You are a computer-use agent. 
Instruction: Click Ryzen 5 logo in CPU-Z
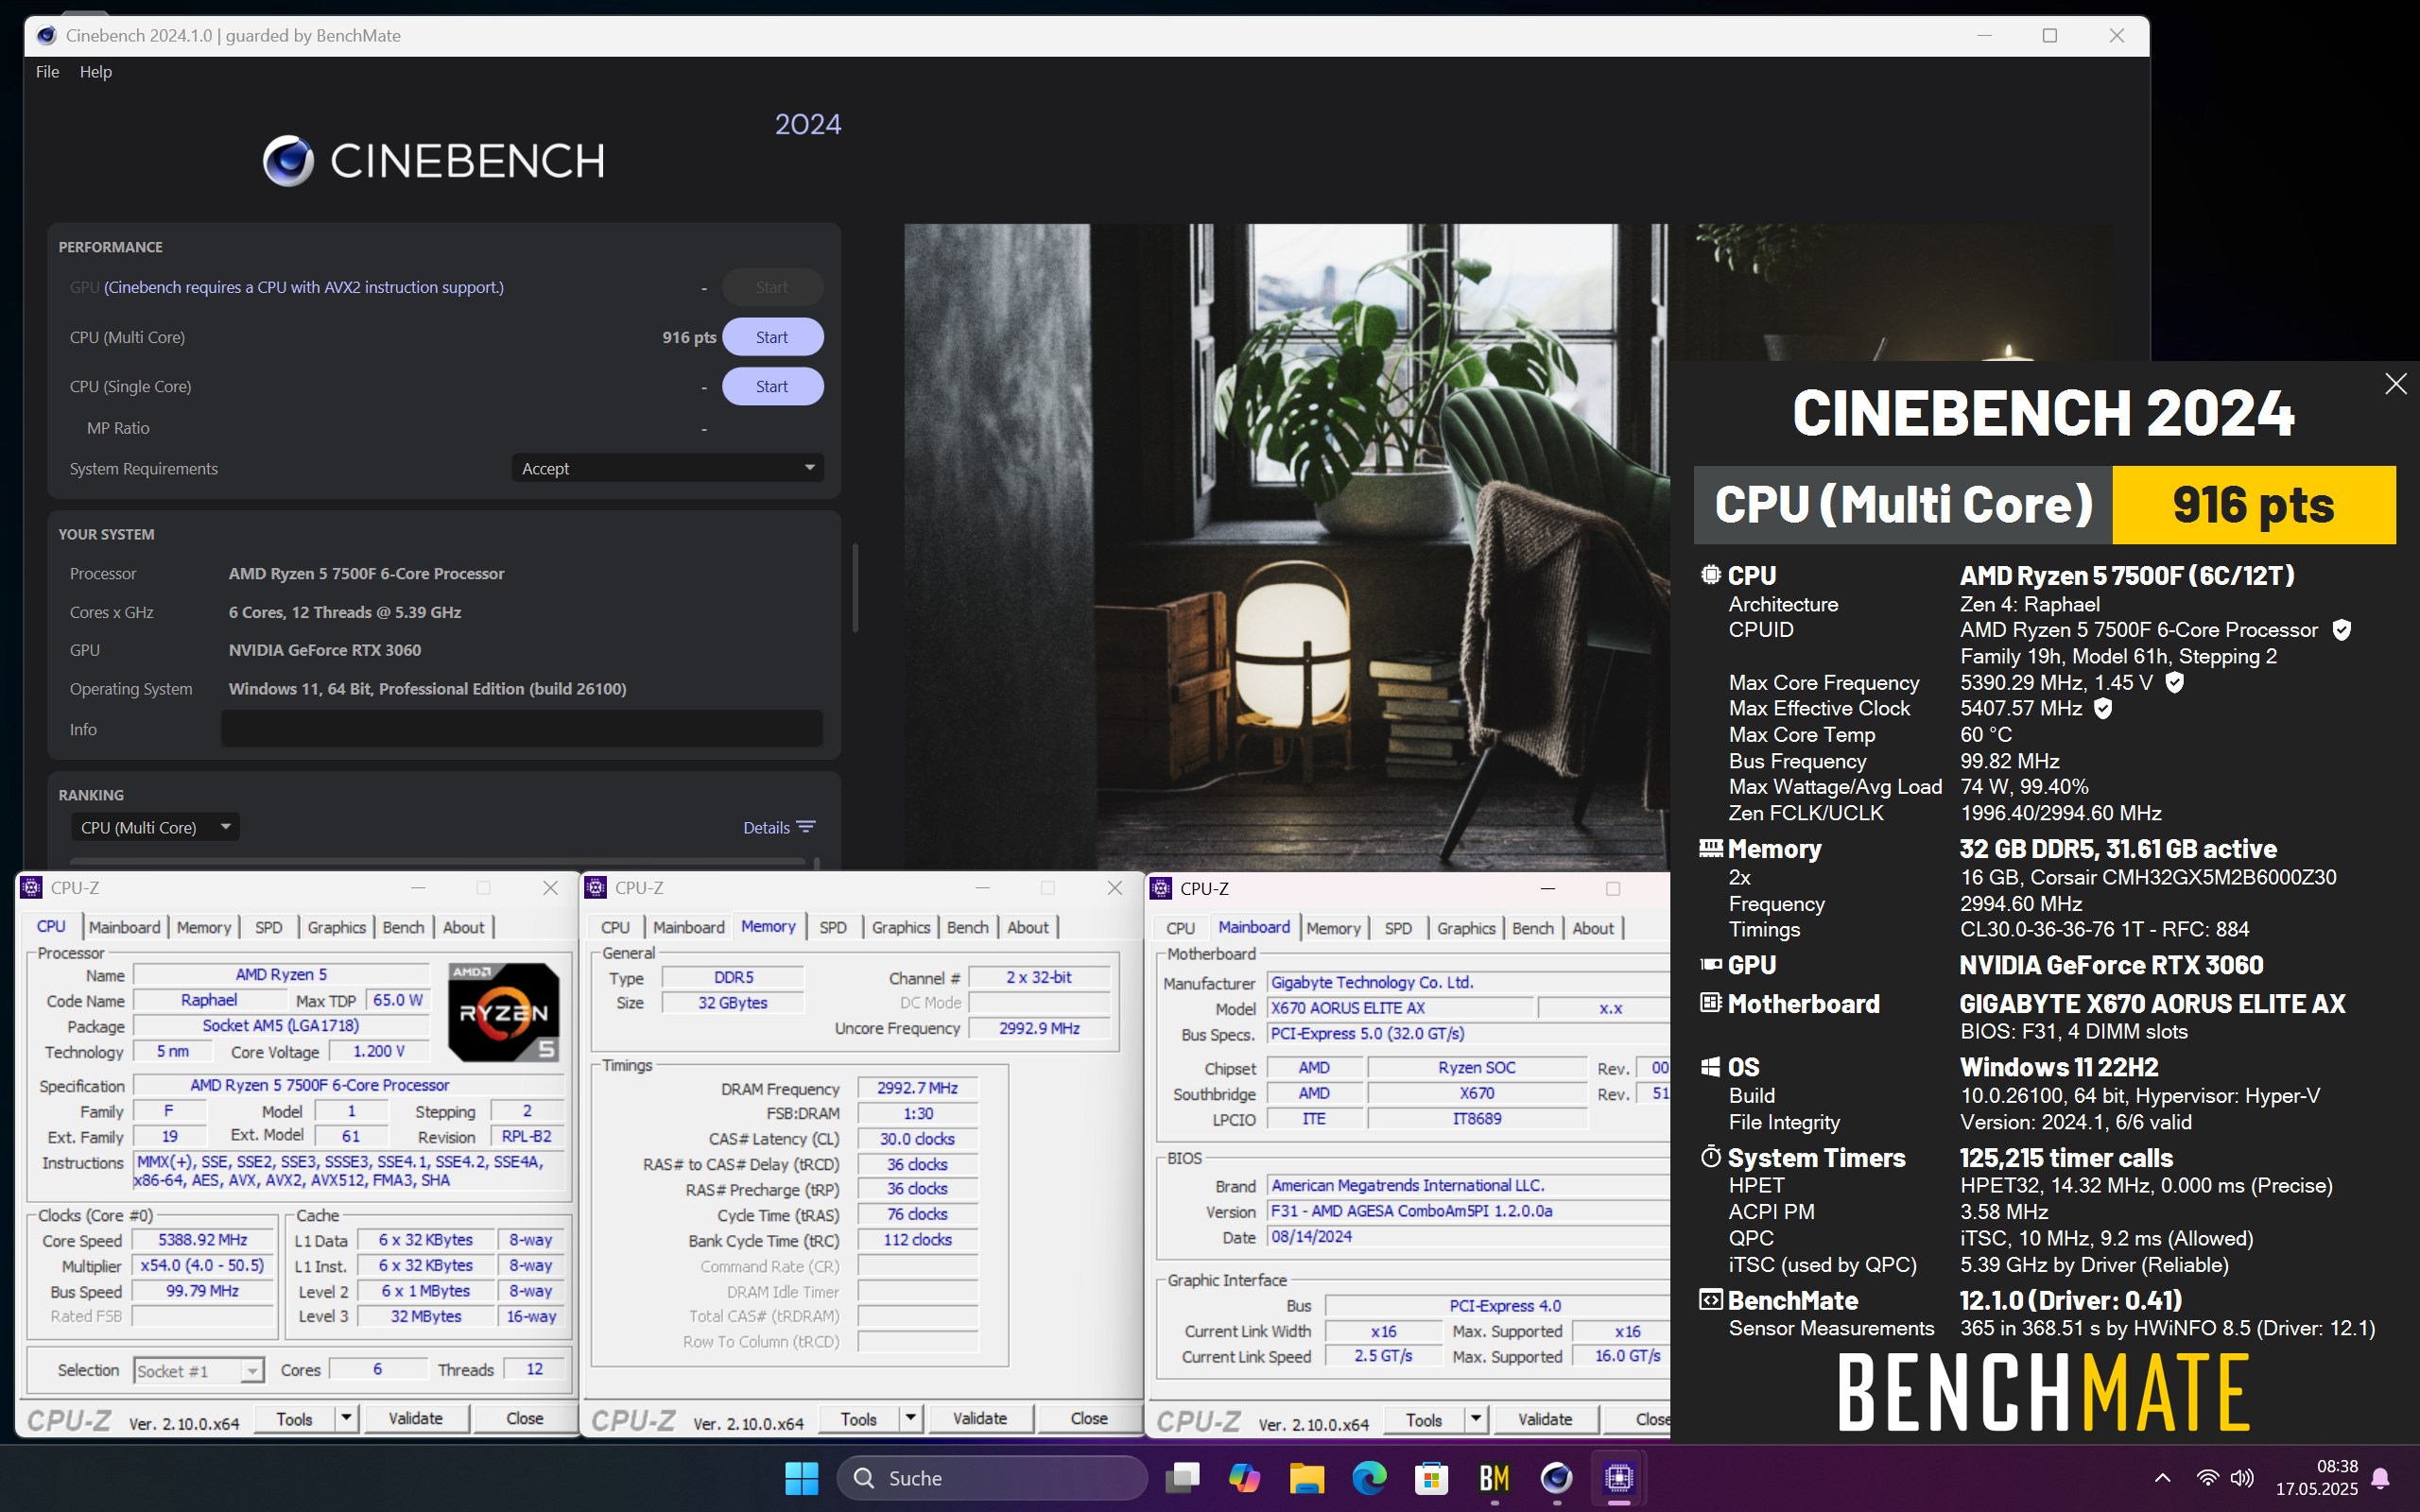click(503, 1012)
